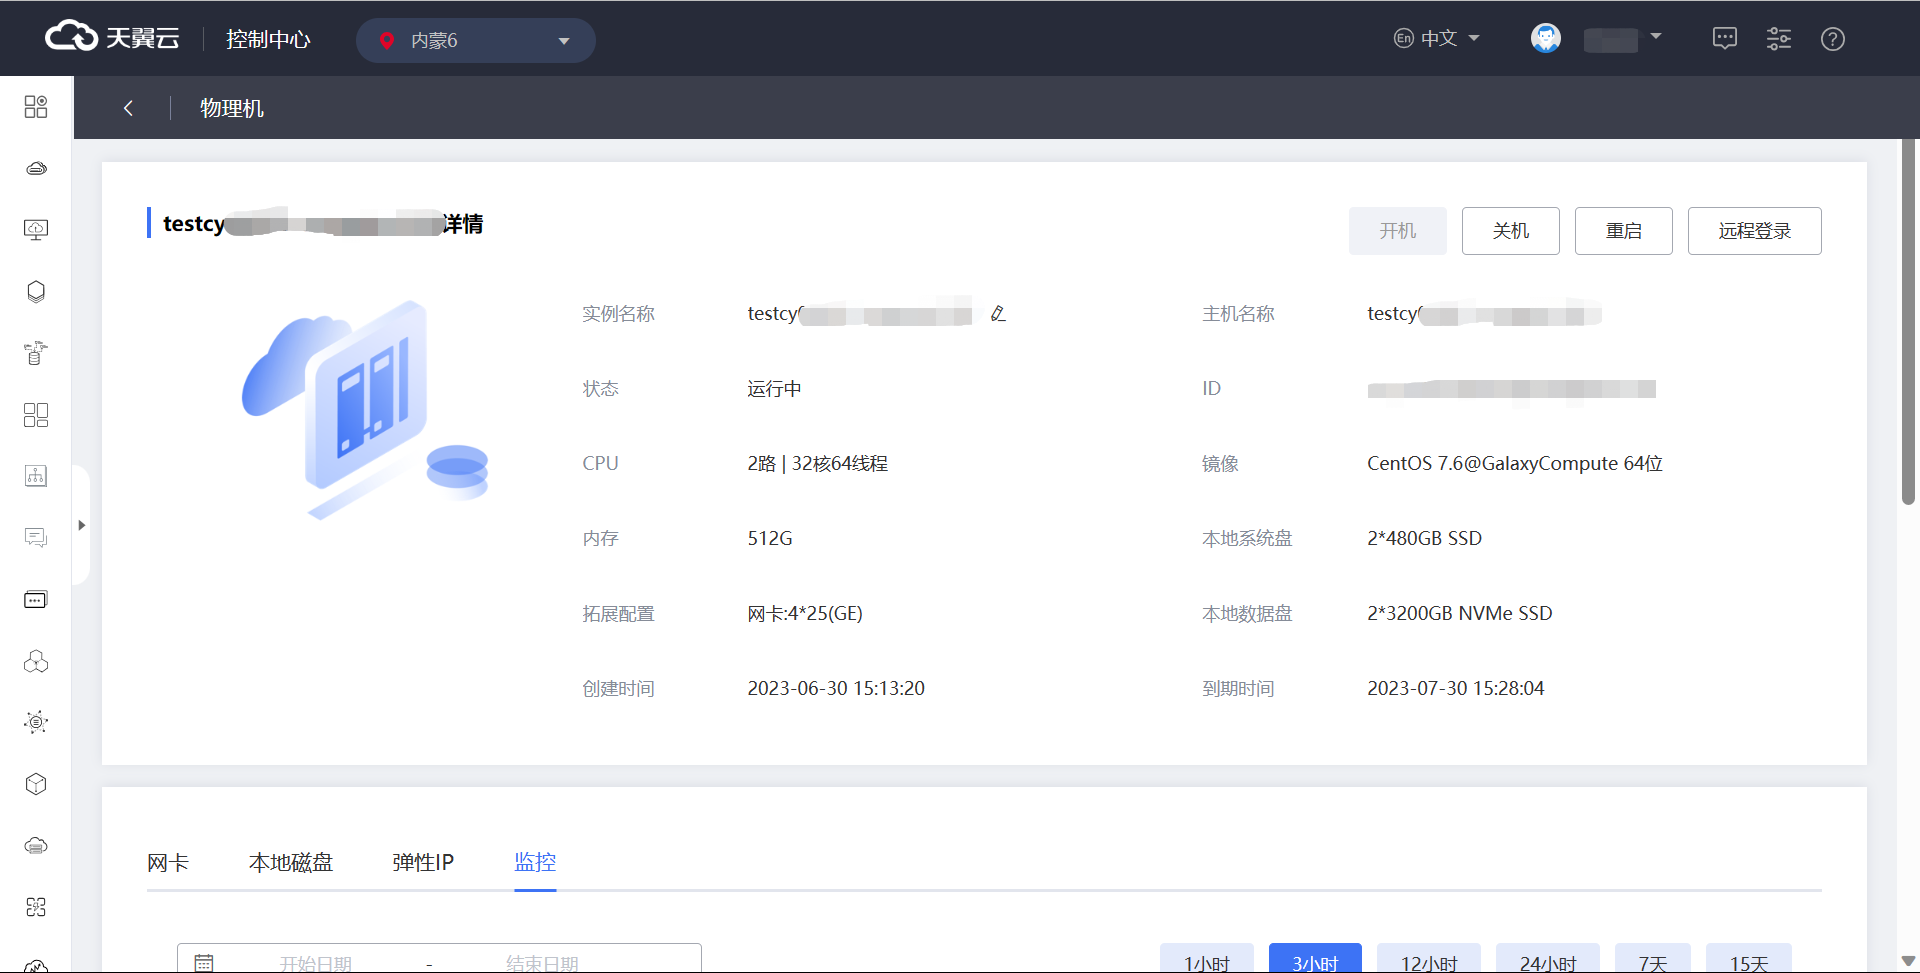Open the 内蒙6 region dropdown
Screen dimensions: 1920x973
475,41
